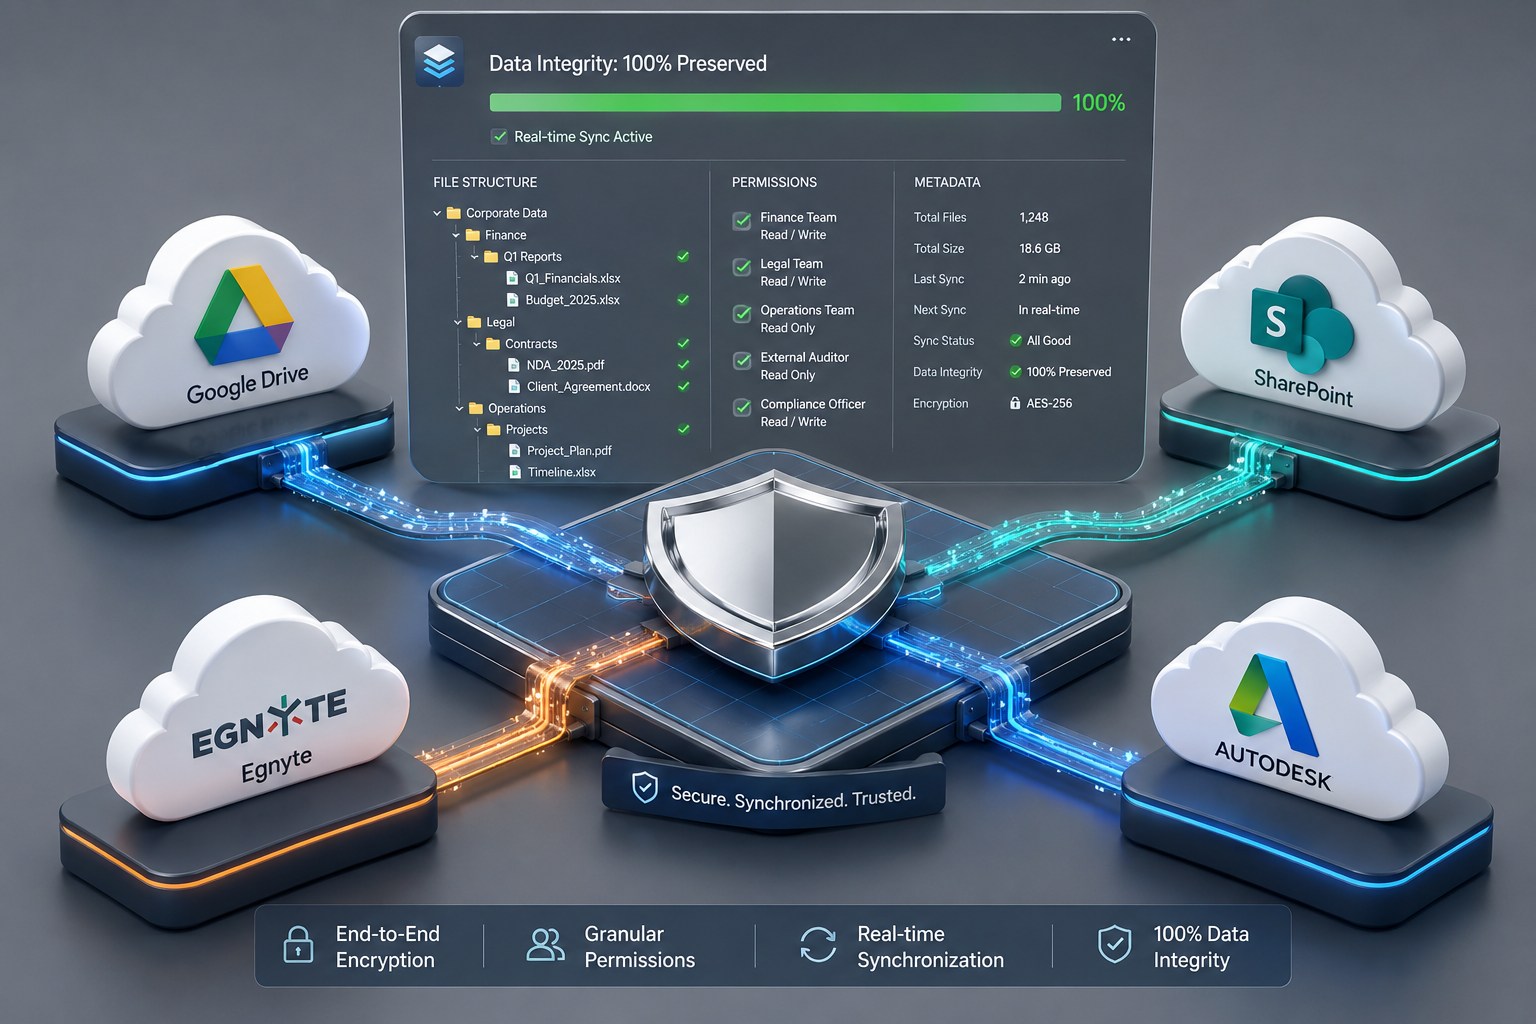Toggle the Operations Team permission checkbox

point(742,314)
